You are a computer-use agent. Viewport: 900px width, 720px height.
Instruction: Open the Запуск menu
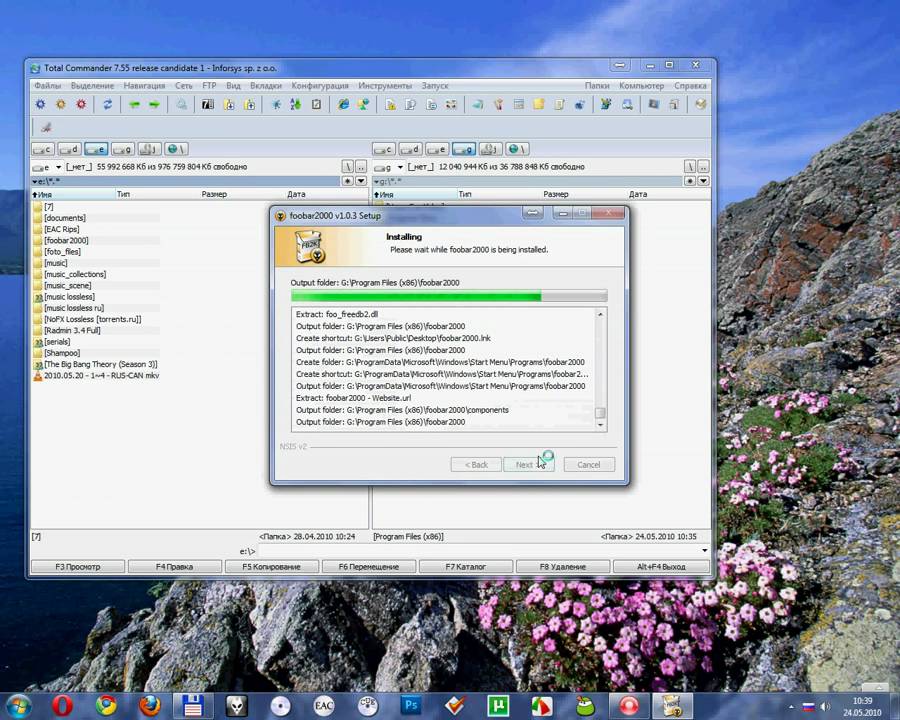coord(435,86)
